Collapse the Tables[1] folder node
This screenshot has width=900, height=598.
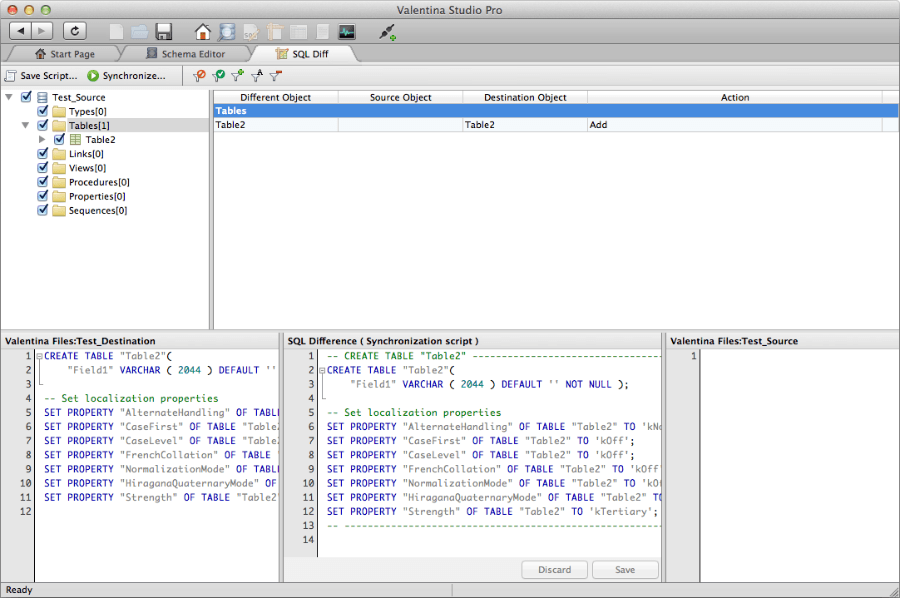[x=26, y=126]
